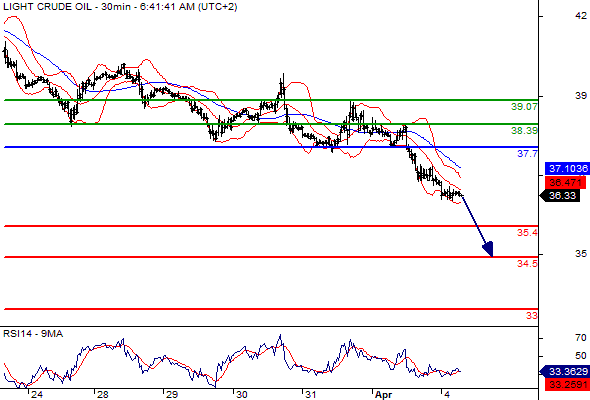Select the 24 date marker on axis

click(x=37, y=395)
